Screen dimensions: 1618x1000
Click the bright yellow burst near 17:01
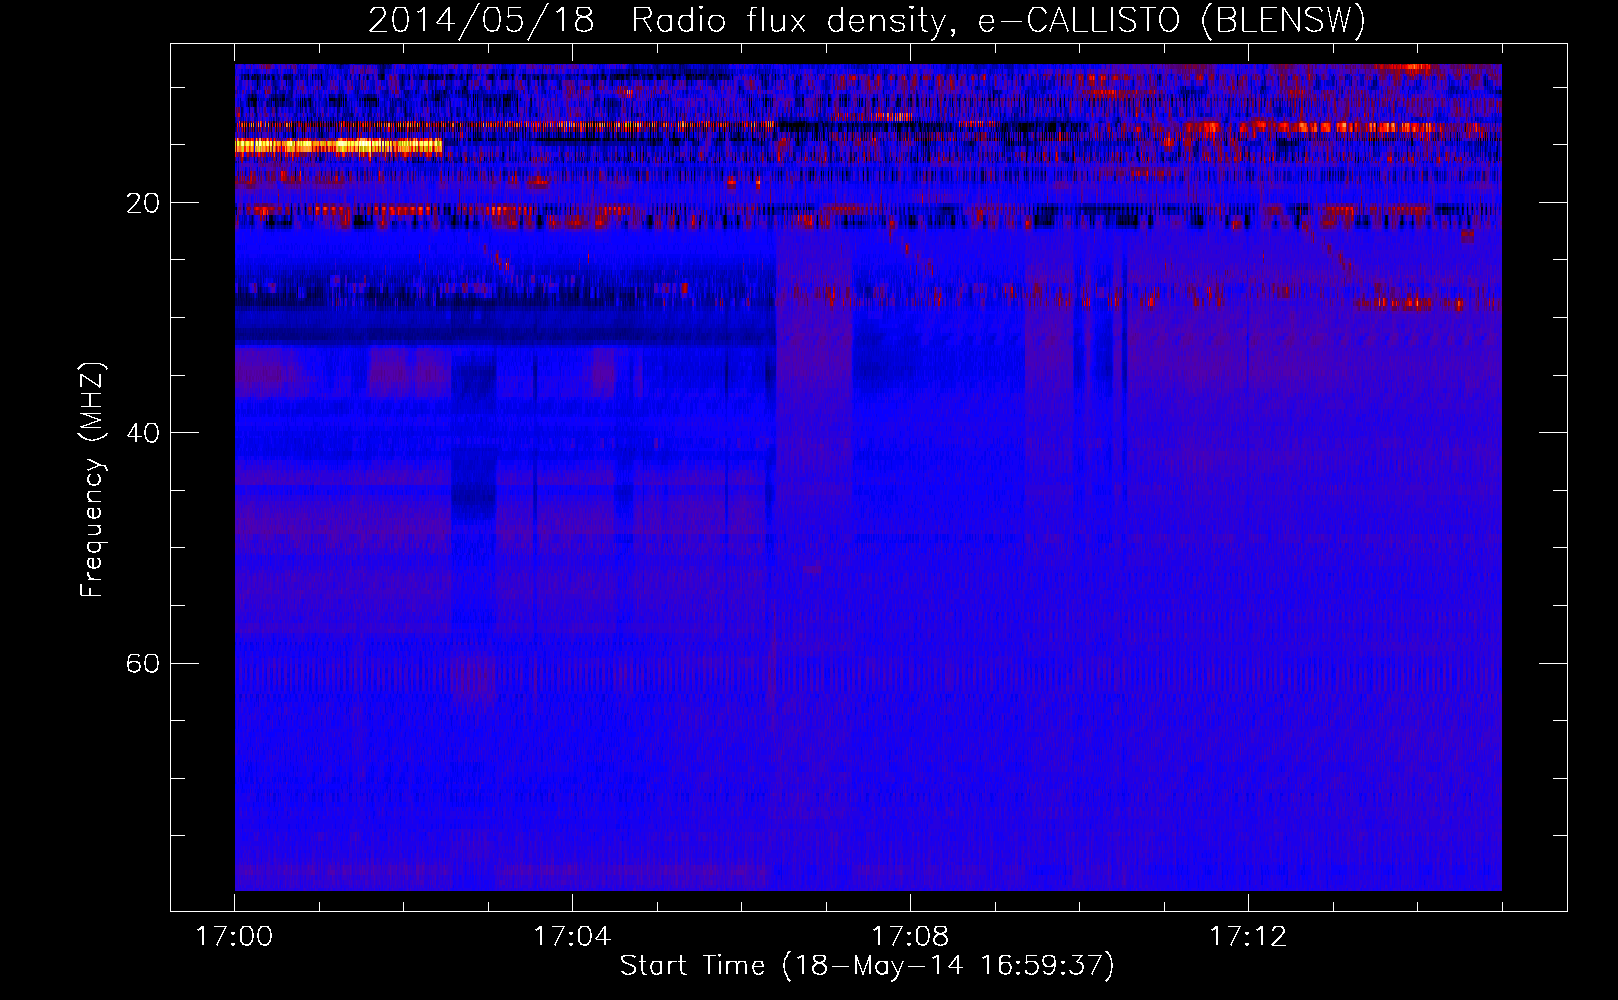coord(338,146)
